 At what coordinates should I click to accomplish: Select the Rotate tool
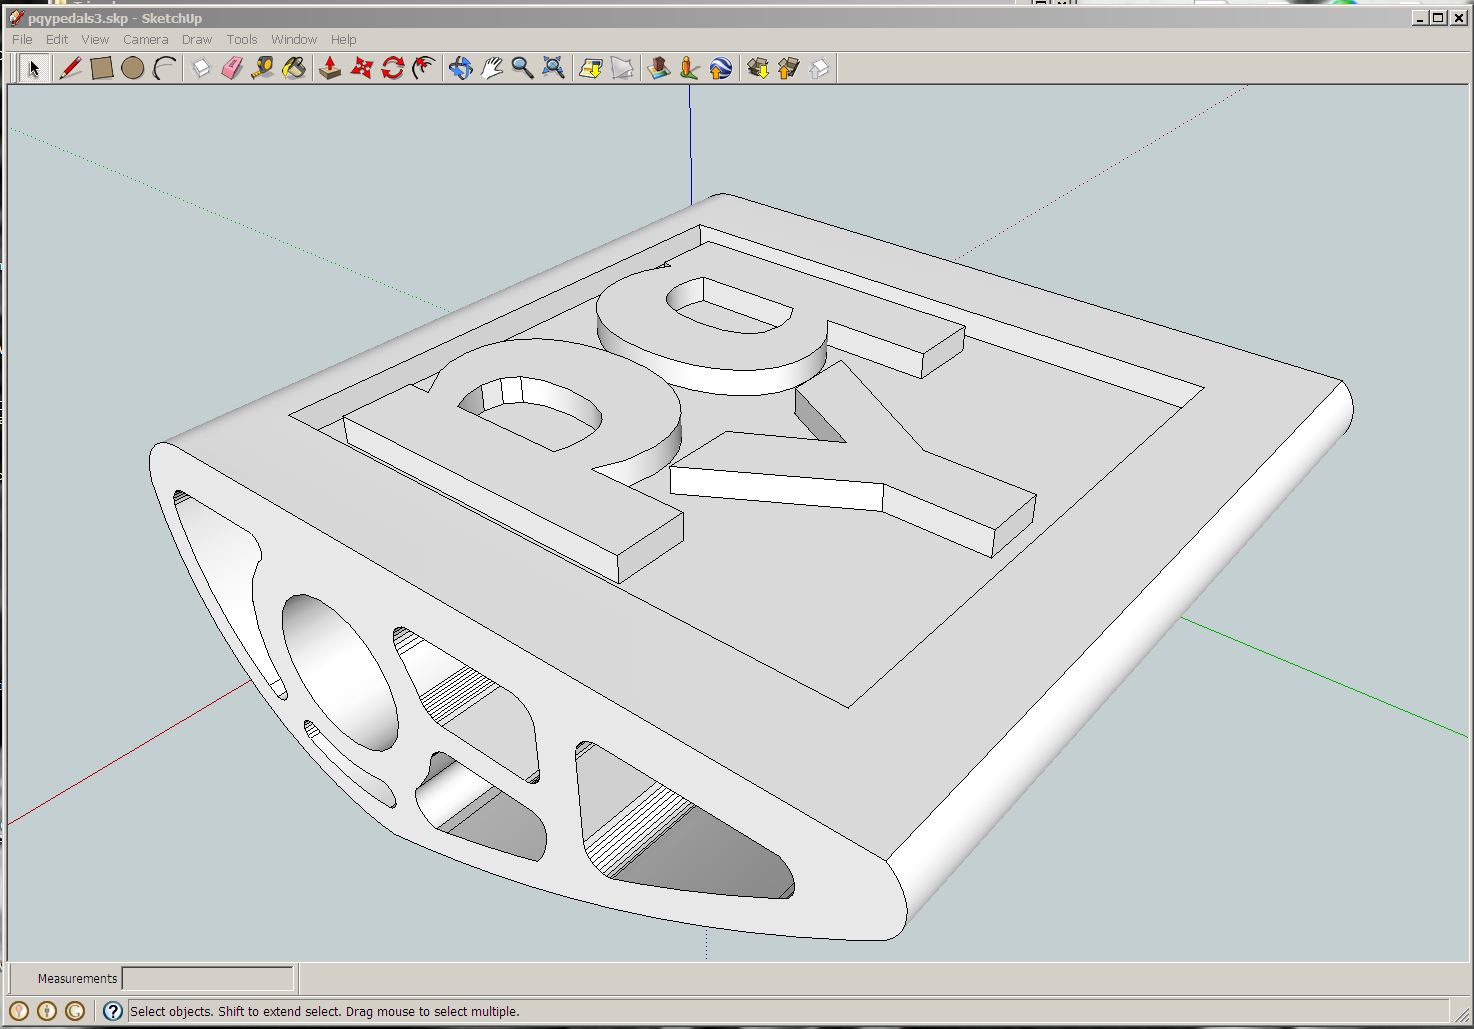(393, 68)
